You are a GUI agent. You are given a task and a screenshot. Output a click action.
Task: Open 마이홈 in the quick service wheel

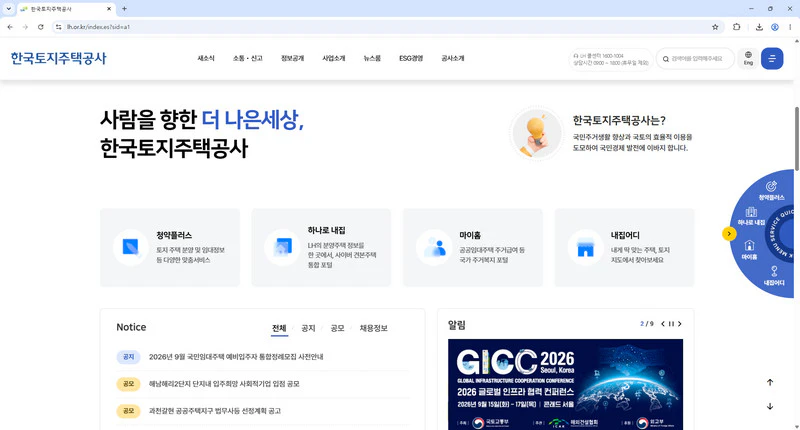tap(749, 250)
